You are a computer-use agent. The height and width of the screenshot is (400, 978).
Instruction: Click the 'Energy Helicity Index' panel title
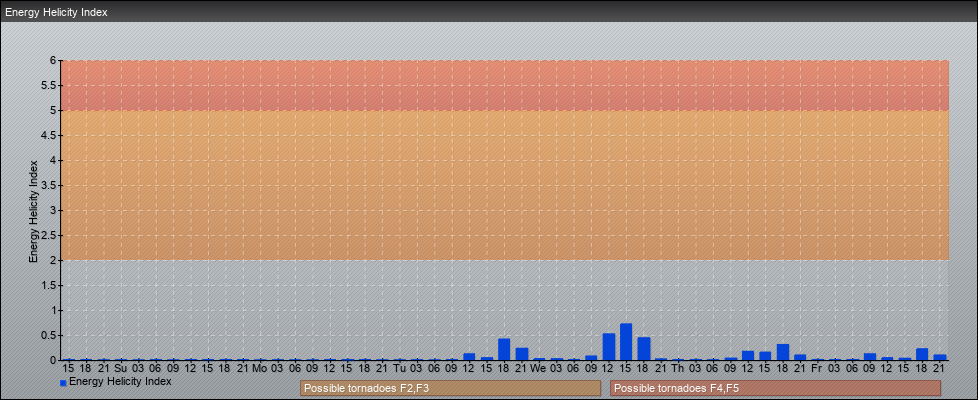(56, 12)
